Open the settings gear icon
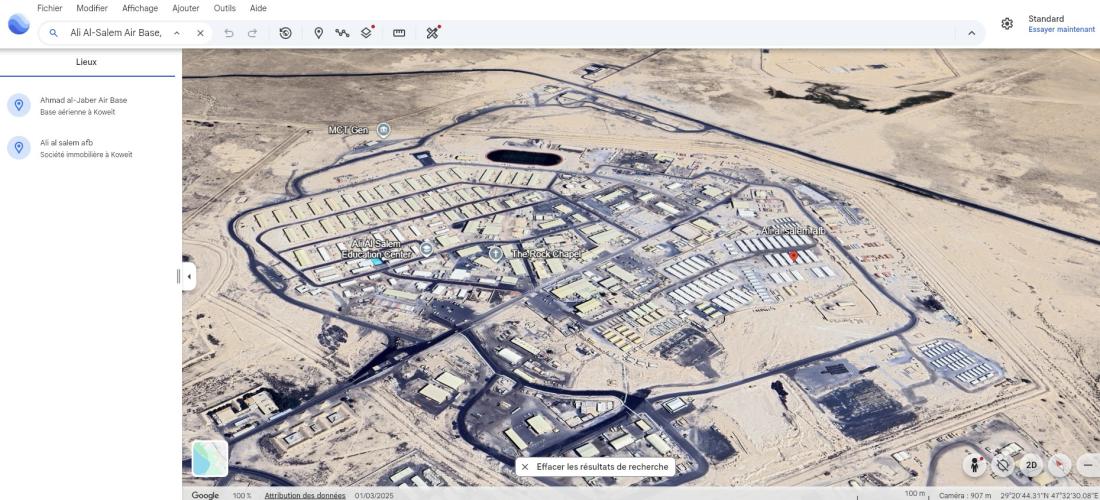Image resolution: width=1100 pixels, height=500 pixels. click(1007, 24)
